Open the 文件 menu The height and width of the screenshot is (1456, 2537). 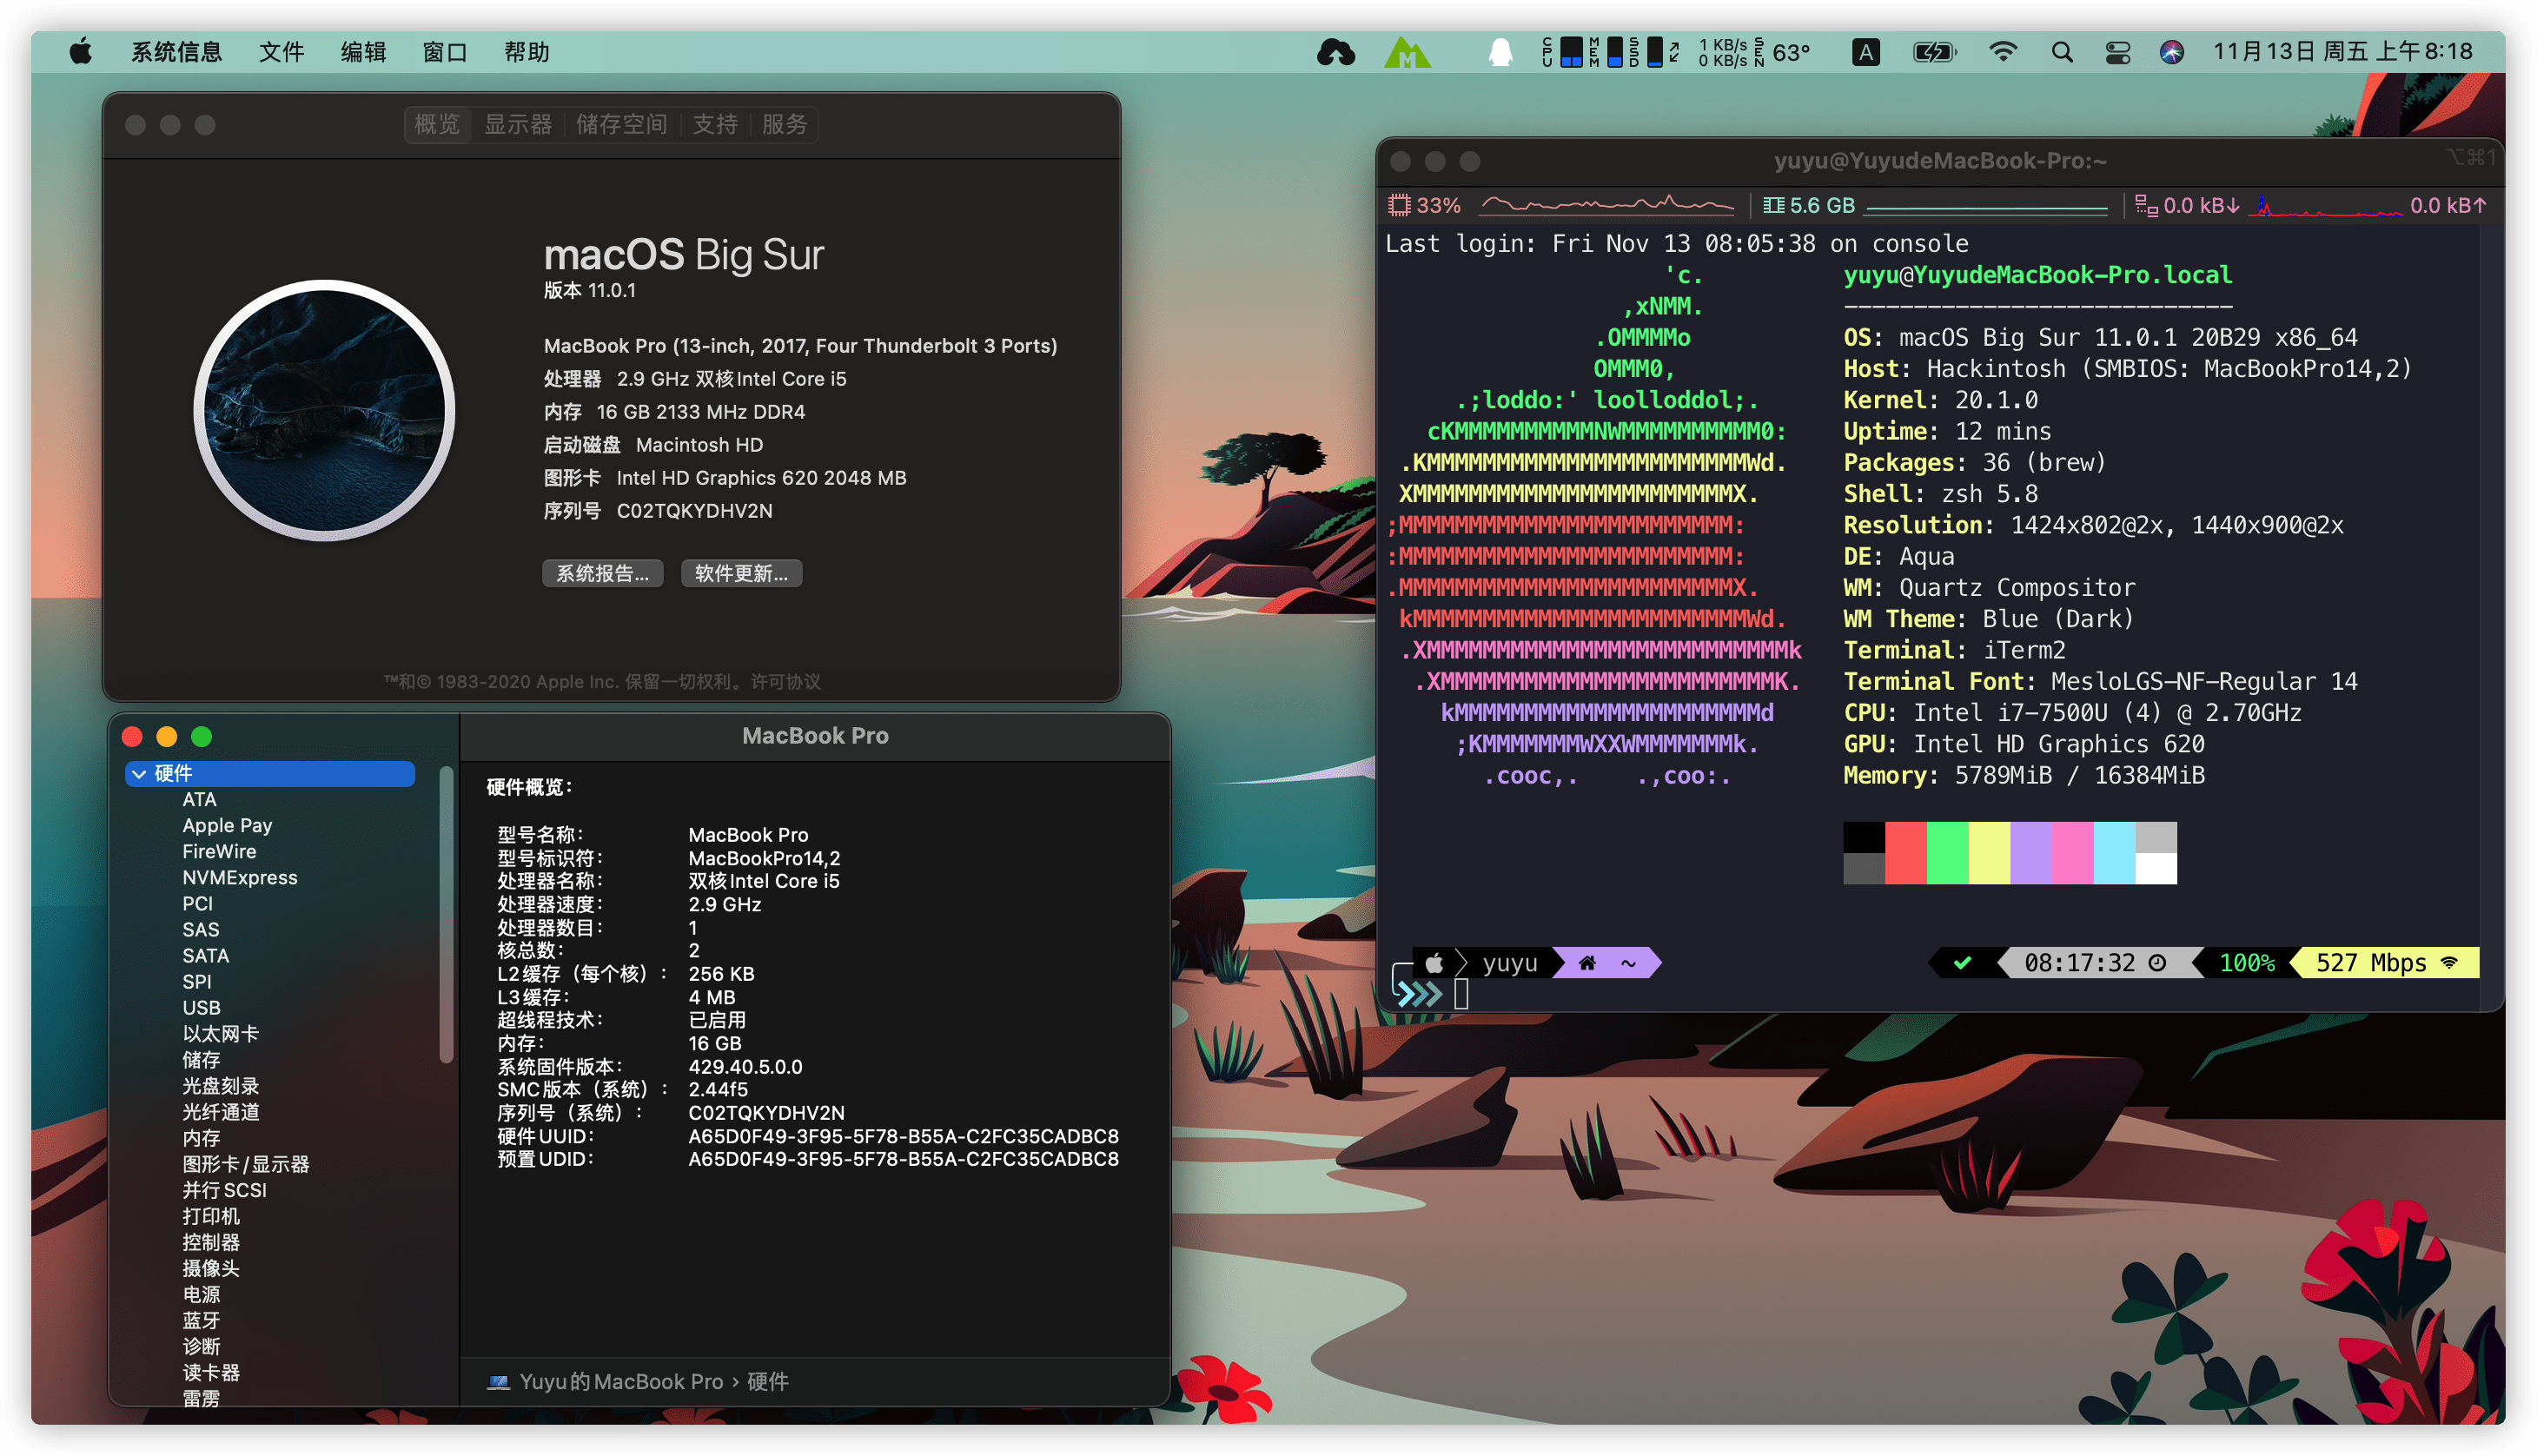(x=281, y=52)
